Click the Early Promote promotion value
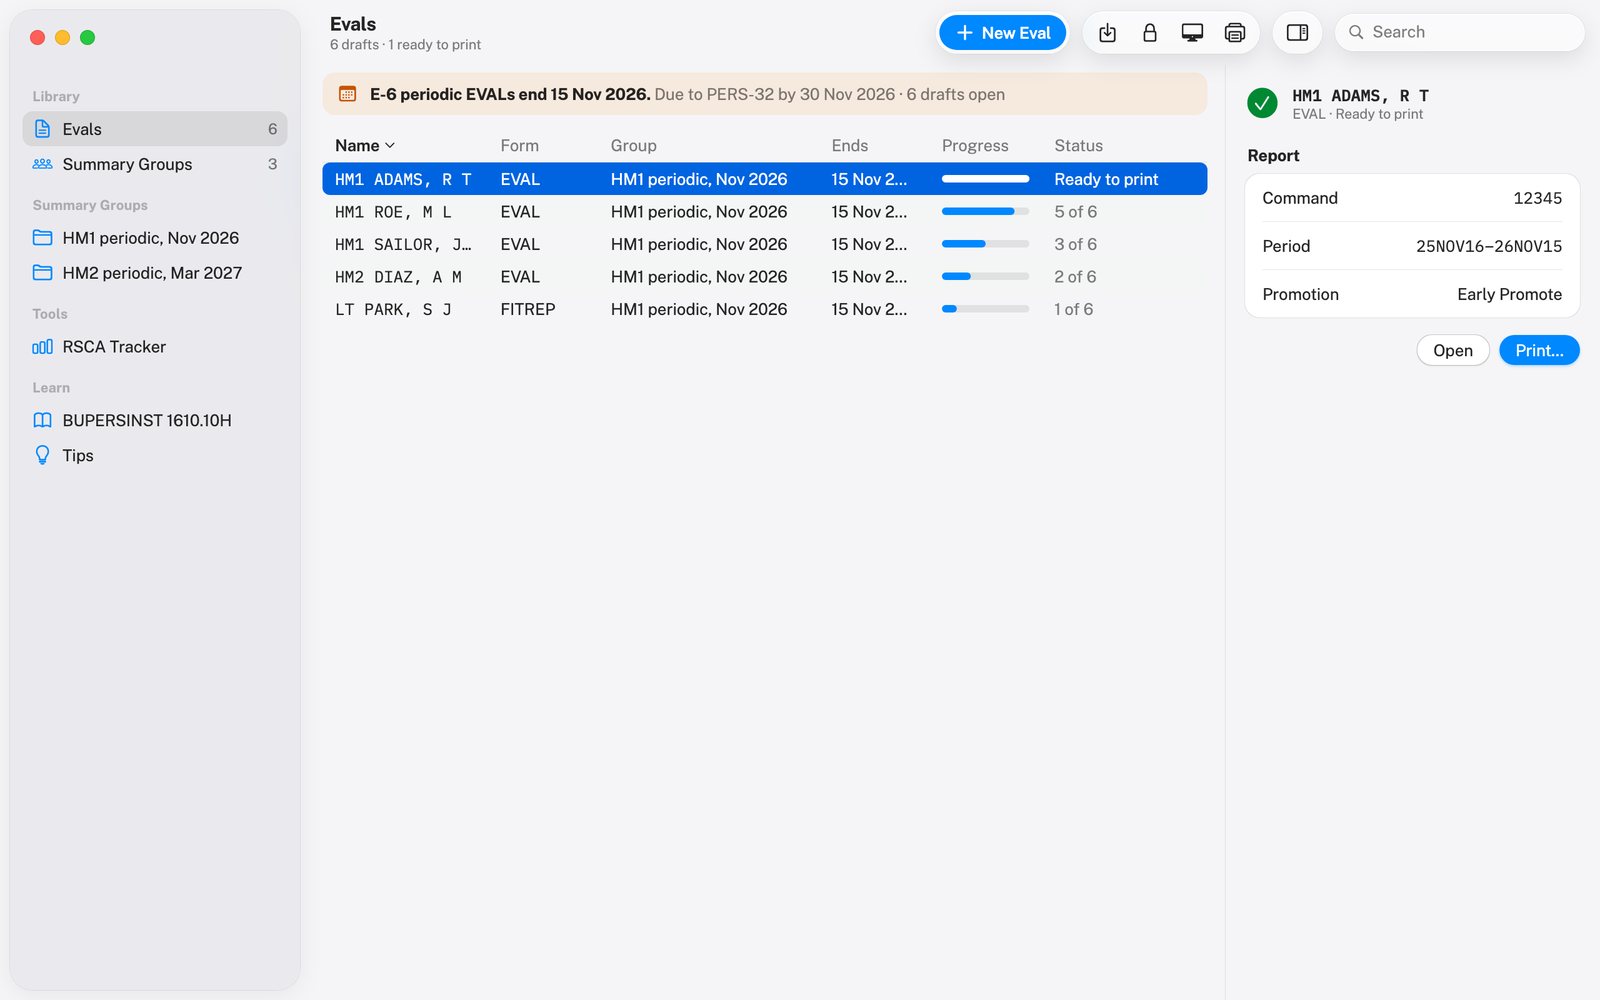 tap(1509, 294)
